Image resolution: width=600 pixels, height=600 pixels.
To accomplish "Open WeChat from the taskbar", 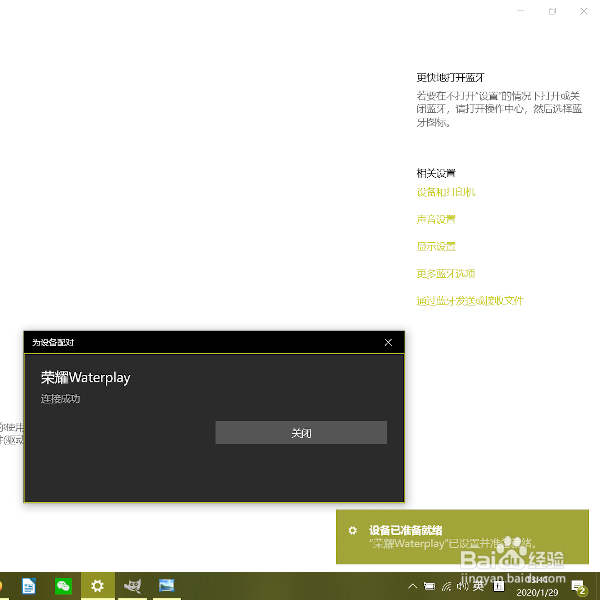I will point(63,585).
